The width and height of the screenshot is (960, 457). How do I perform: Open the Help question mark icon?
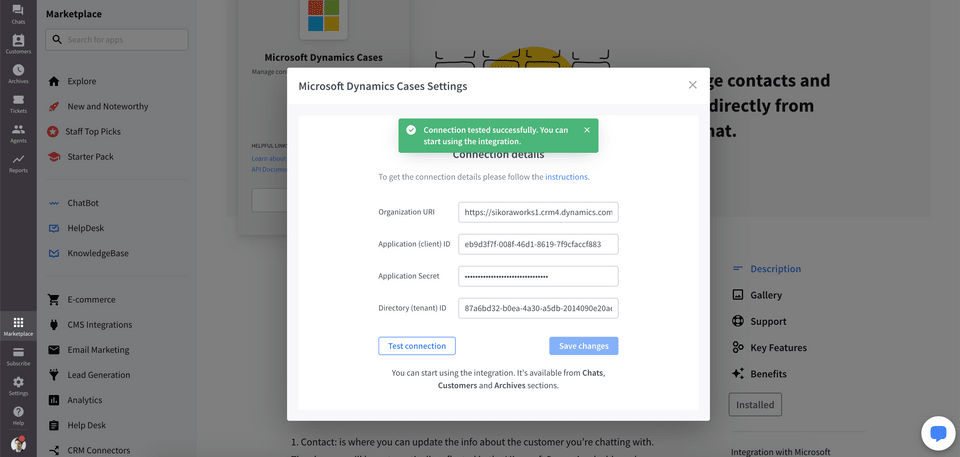click(x=18, y=415)
